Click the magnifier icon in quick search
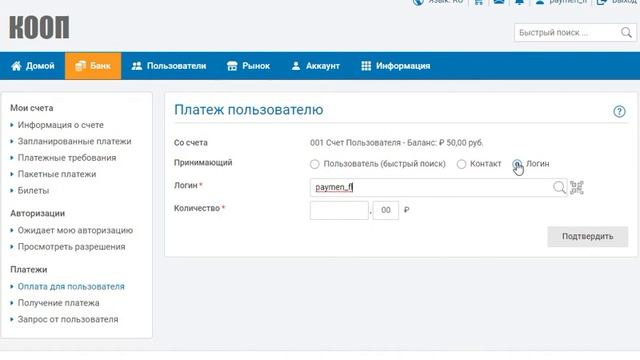Viewport: 640px width, 360px height. click(x=626, y=32)
